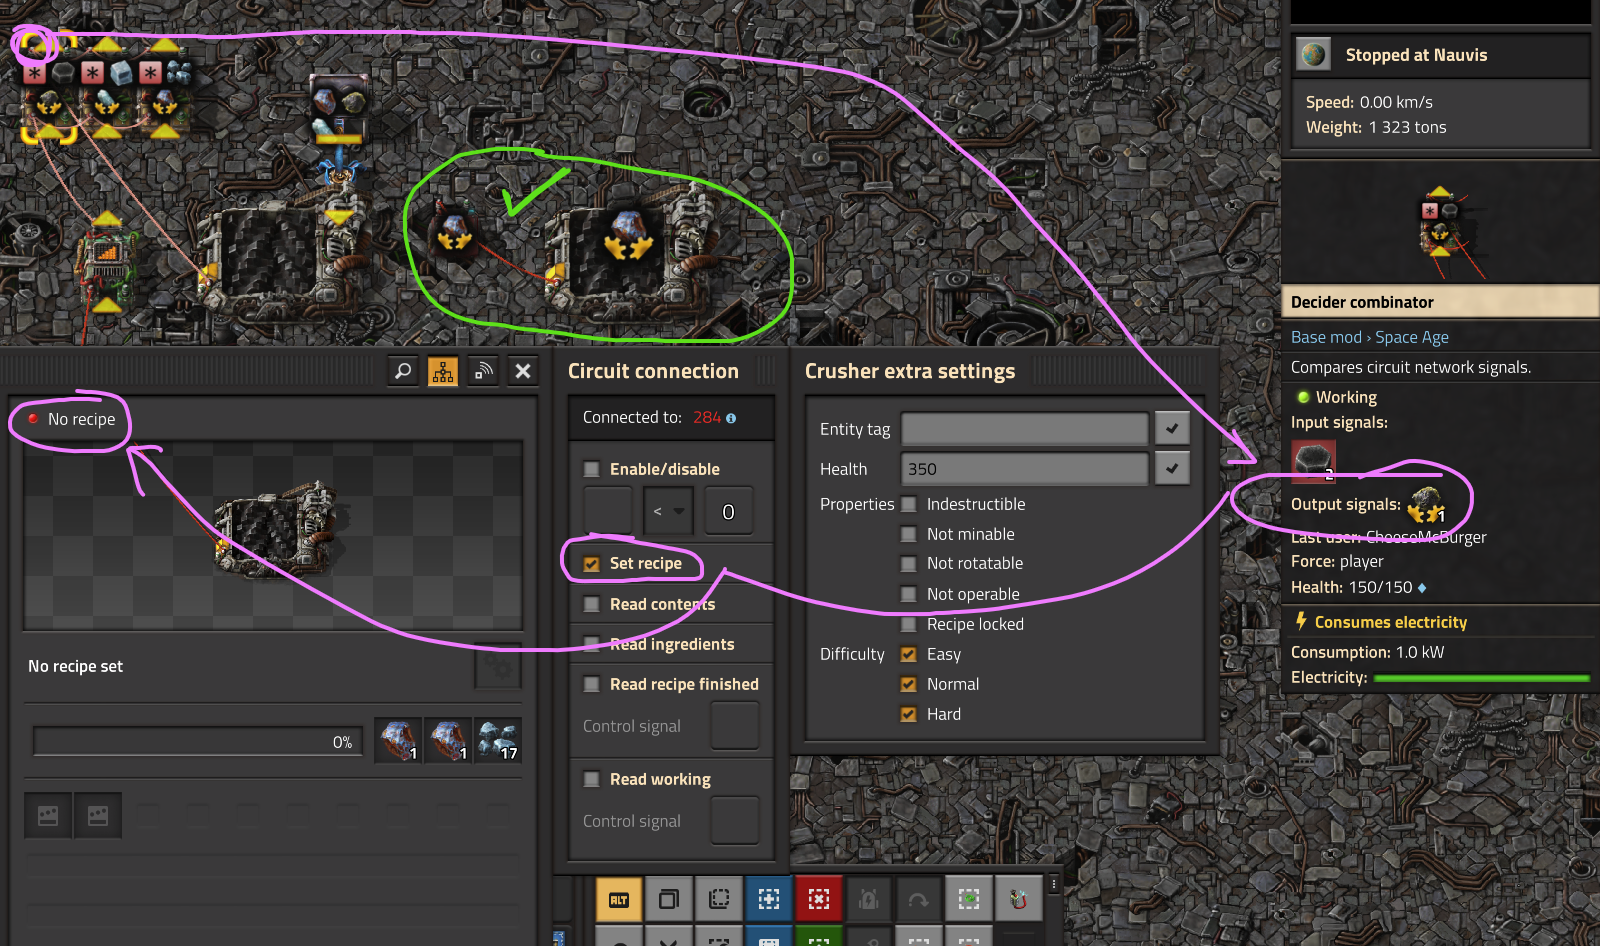This screenshot has width=1600, height=946.
Task: Confirm the Entity tag with checkmark
Action: (1172, 428)
